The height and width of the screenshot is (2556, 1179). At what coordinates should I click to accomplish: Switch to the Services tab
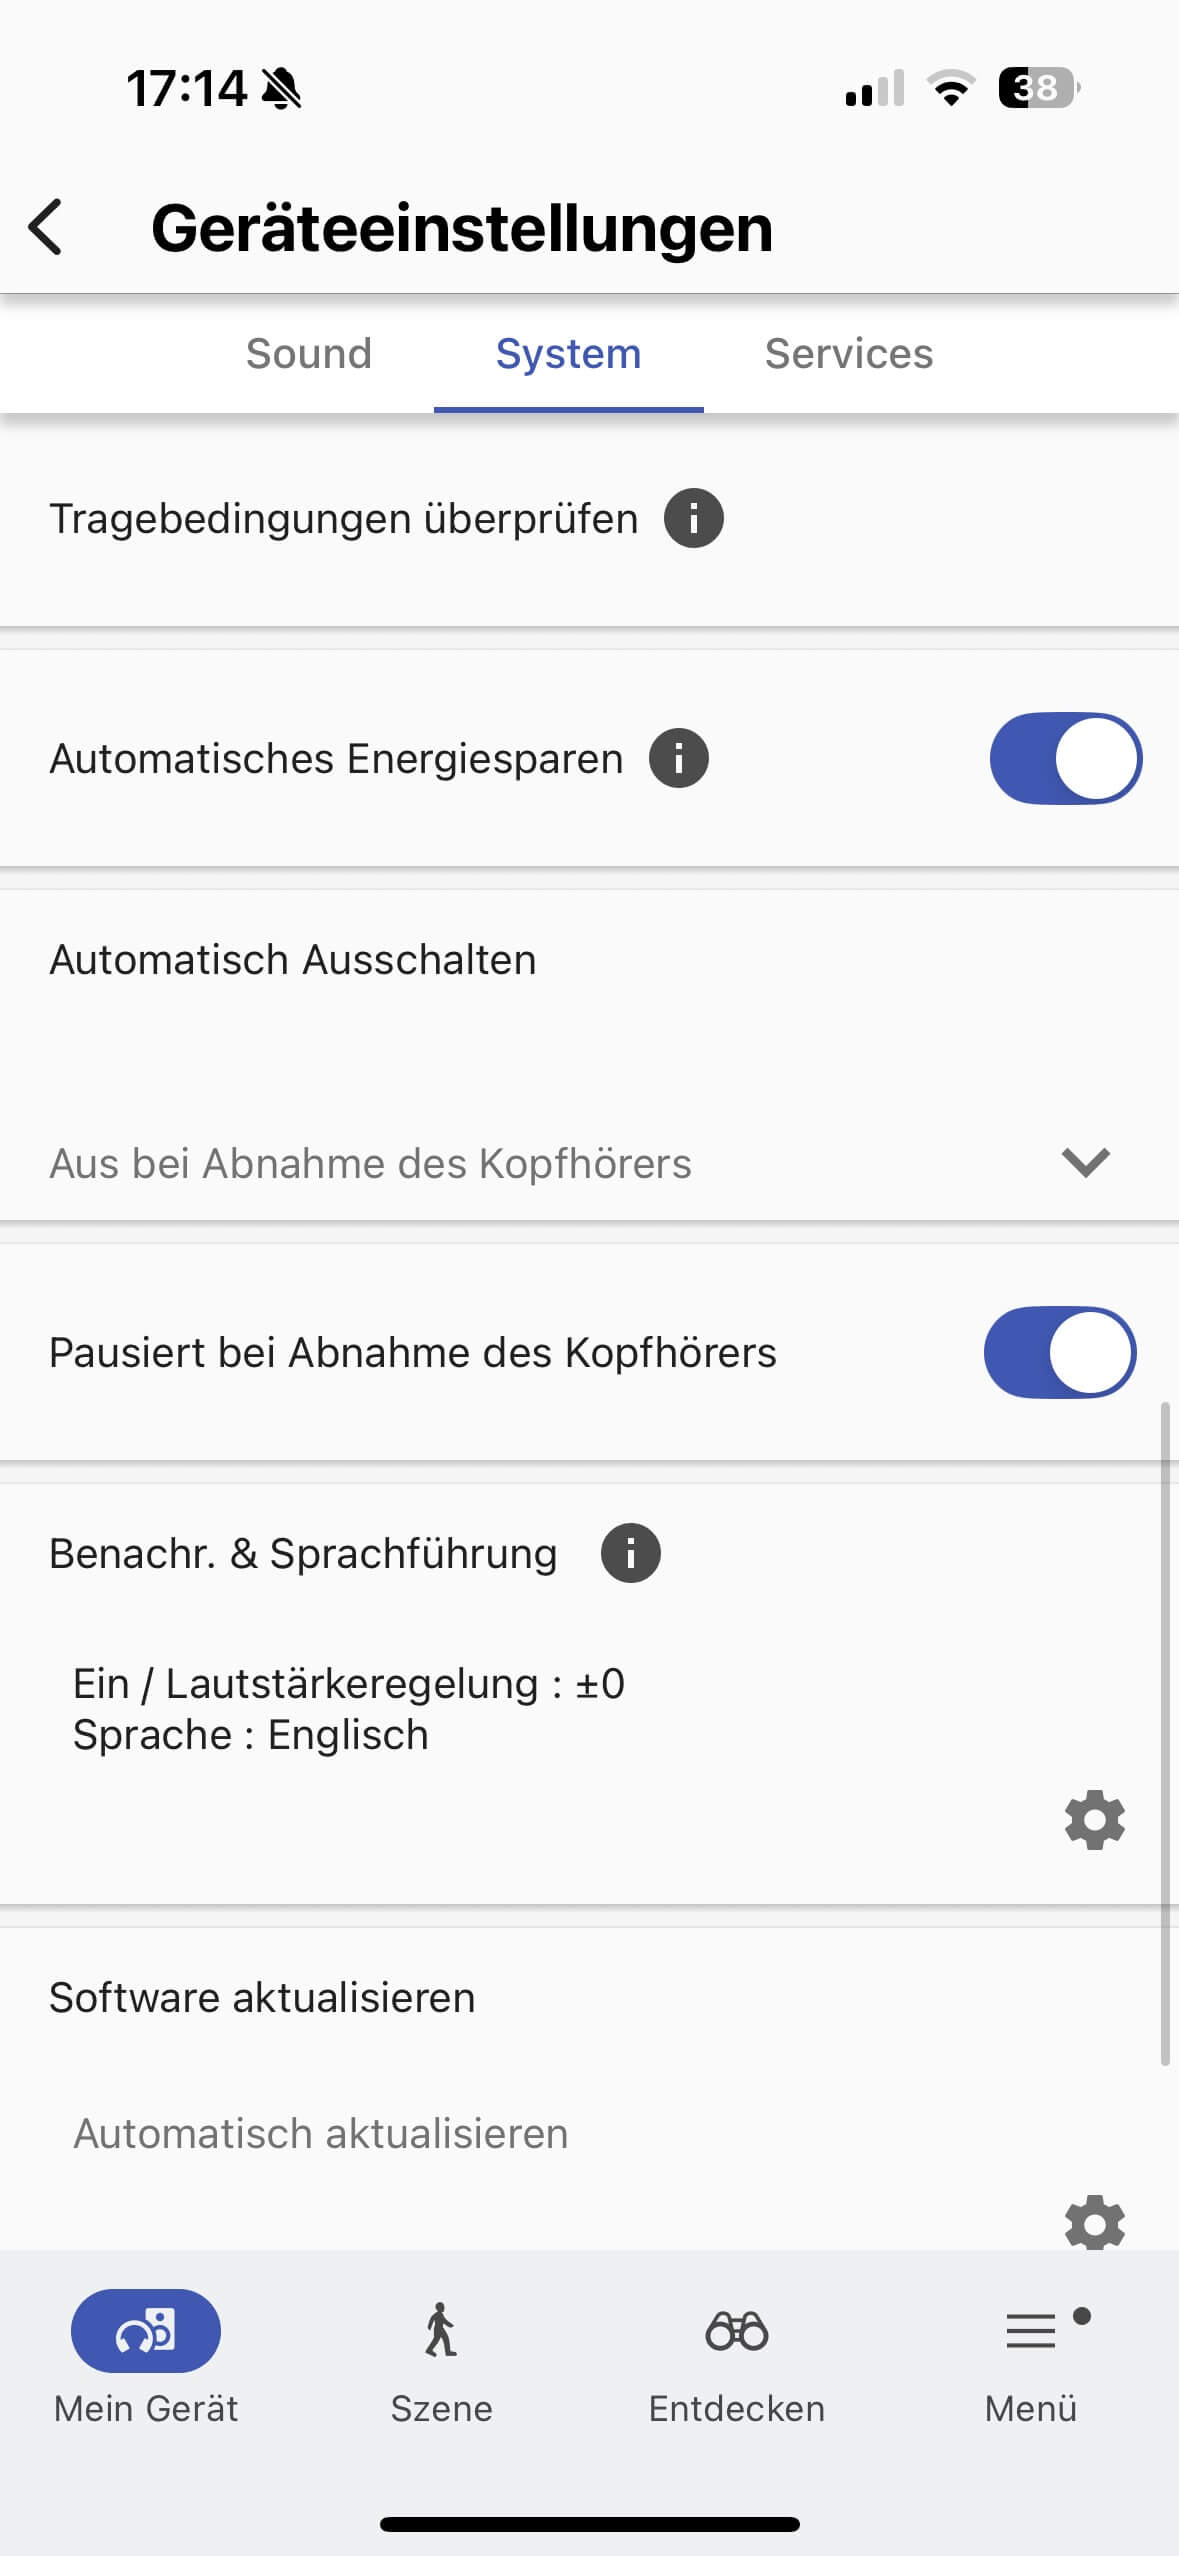tap(849, 354)
